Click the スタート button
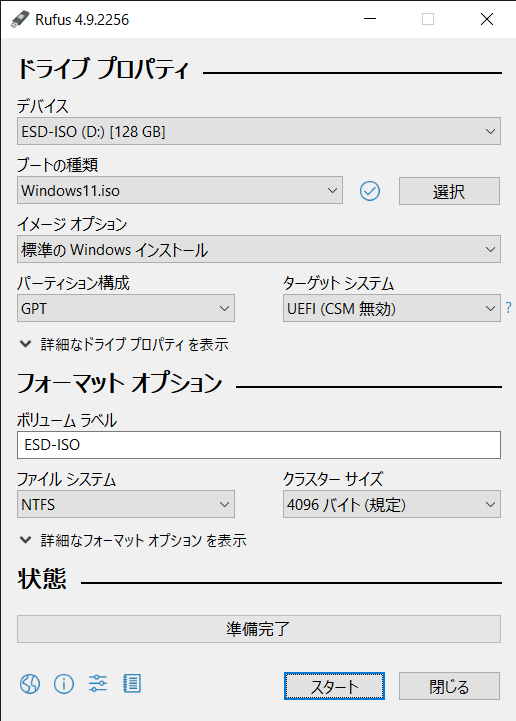The image size is (516, 721). (x=334, y=686)
